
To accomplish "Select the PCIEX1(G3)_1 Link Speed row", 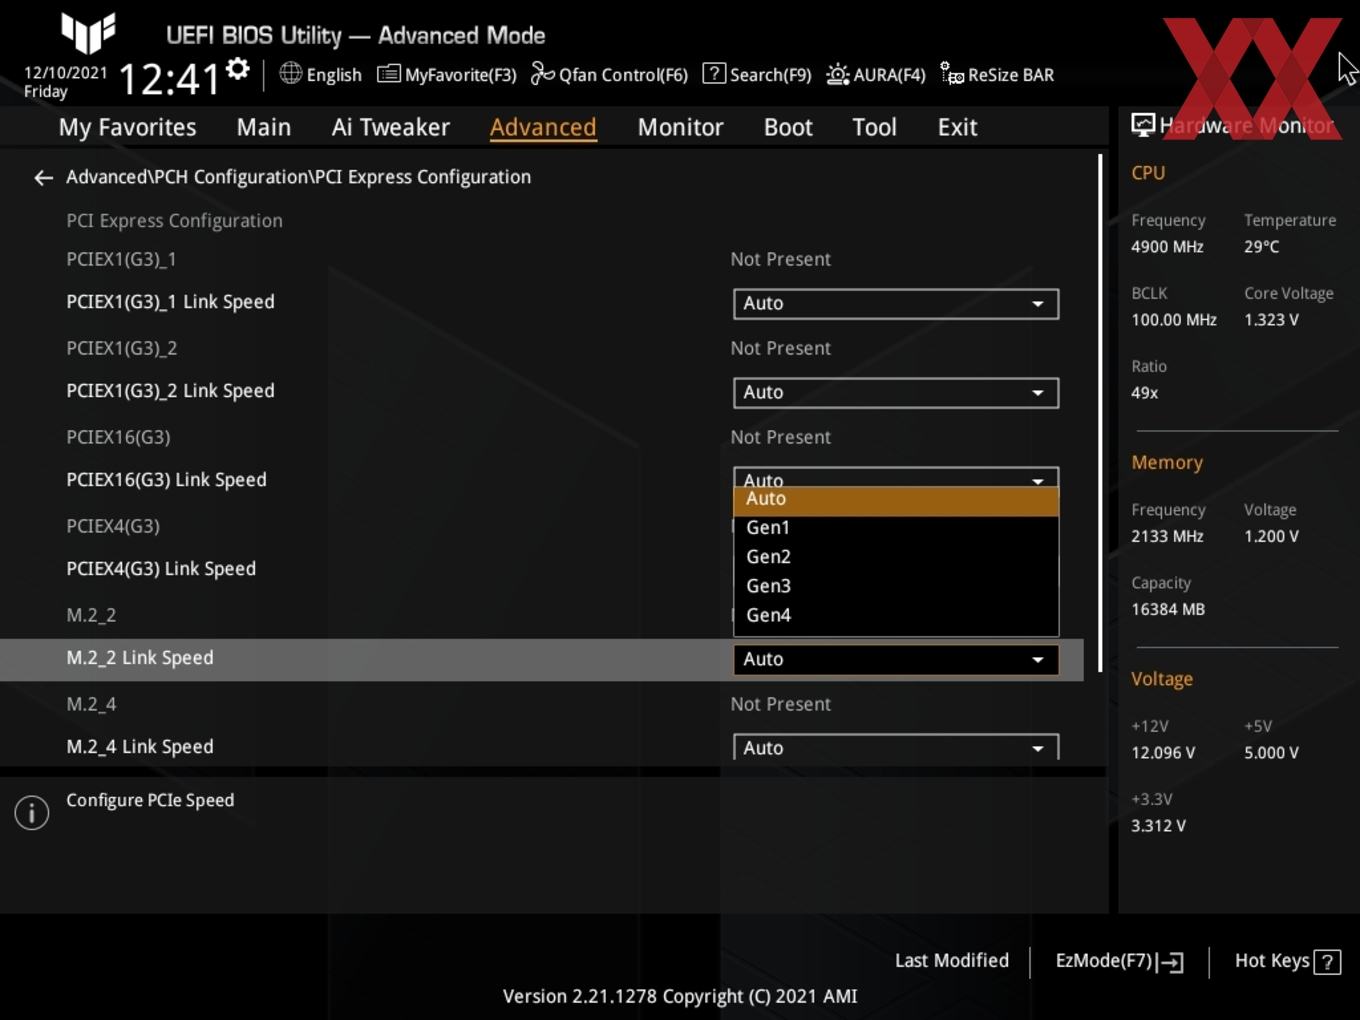I will [x=541, y=302].
